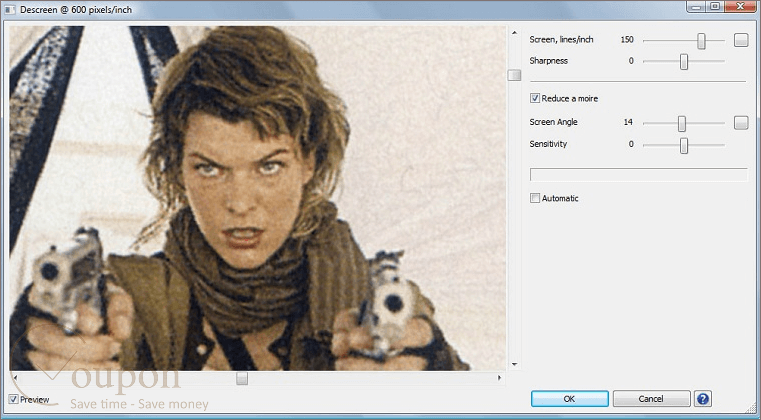Click the square button beside Screen Angle
This screenshot has height=420, width=761.
(x=741, y=122)
